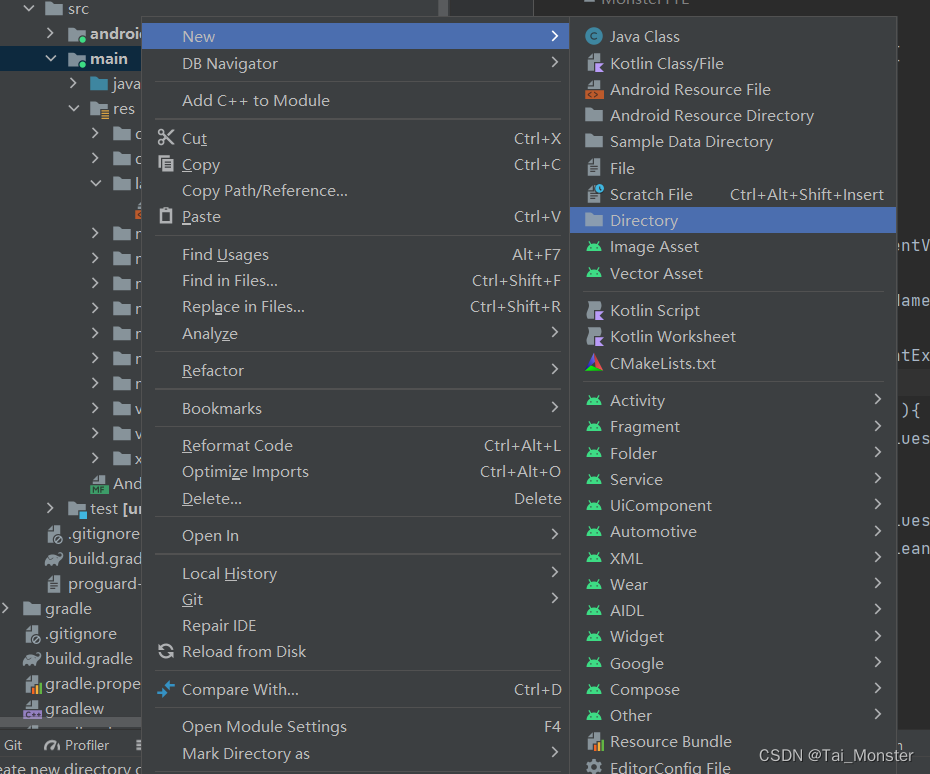Click the Kotlin Worksheet icon
Viewport: 930px width, 774px height.
pyautogui.click(x=594, y=336)
